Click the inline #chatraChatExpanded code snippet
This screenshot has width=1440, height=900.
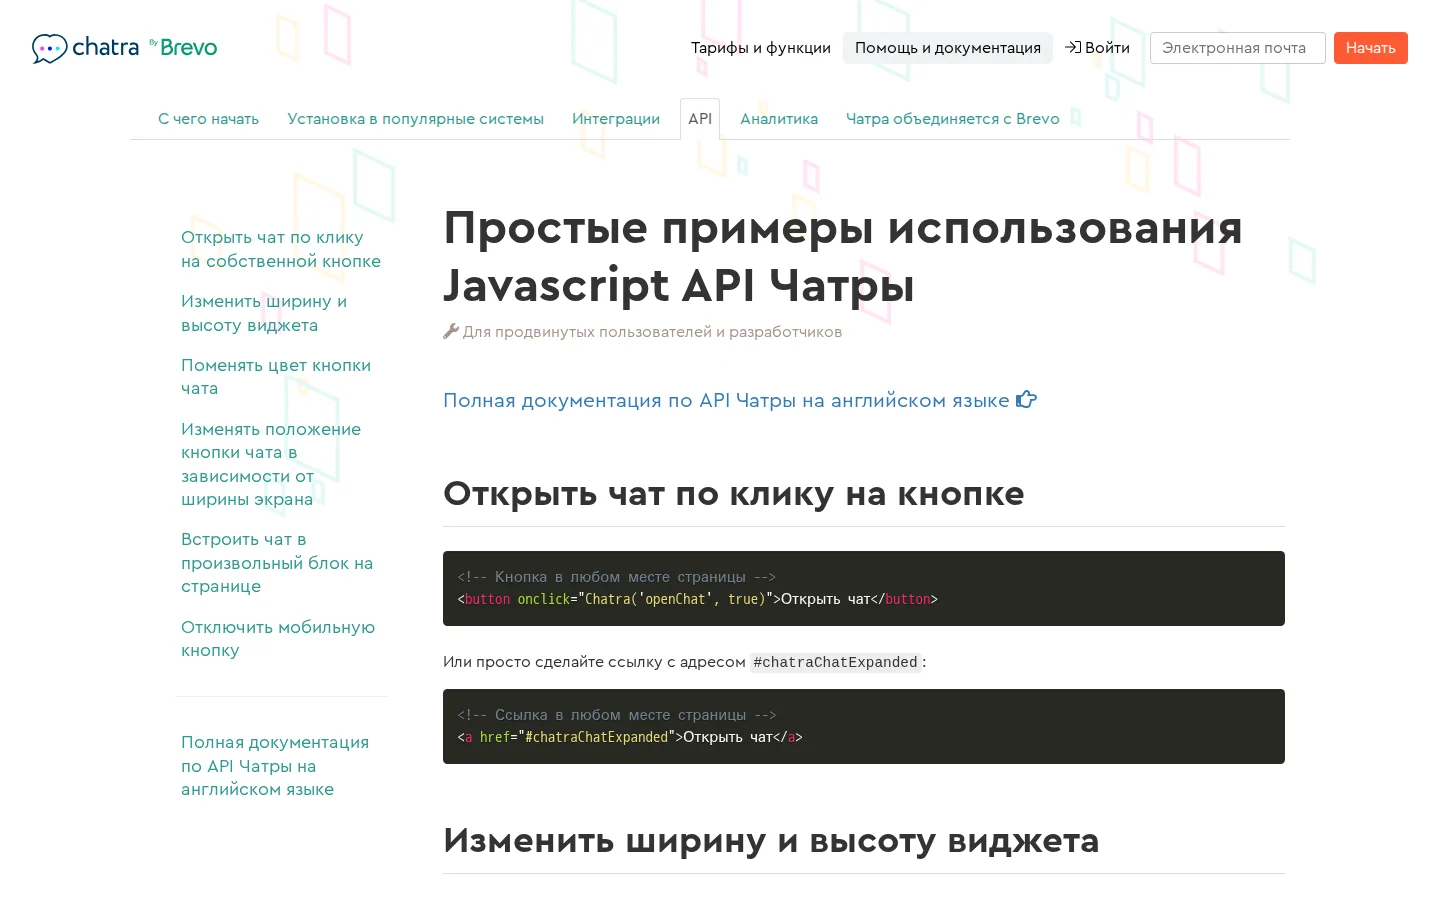coord(835,662)
